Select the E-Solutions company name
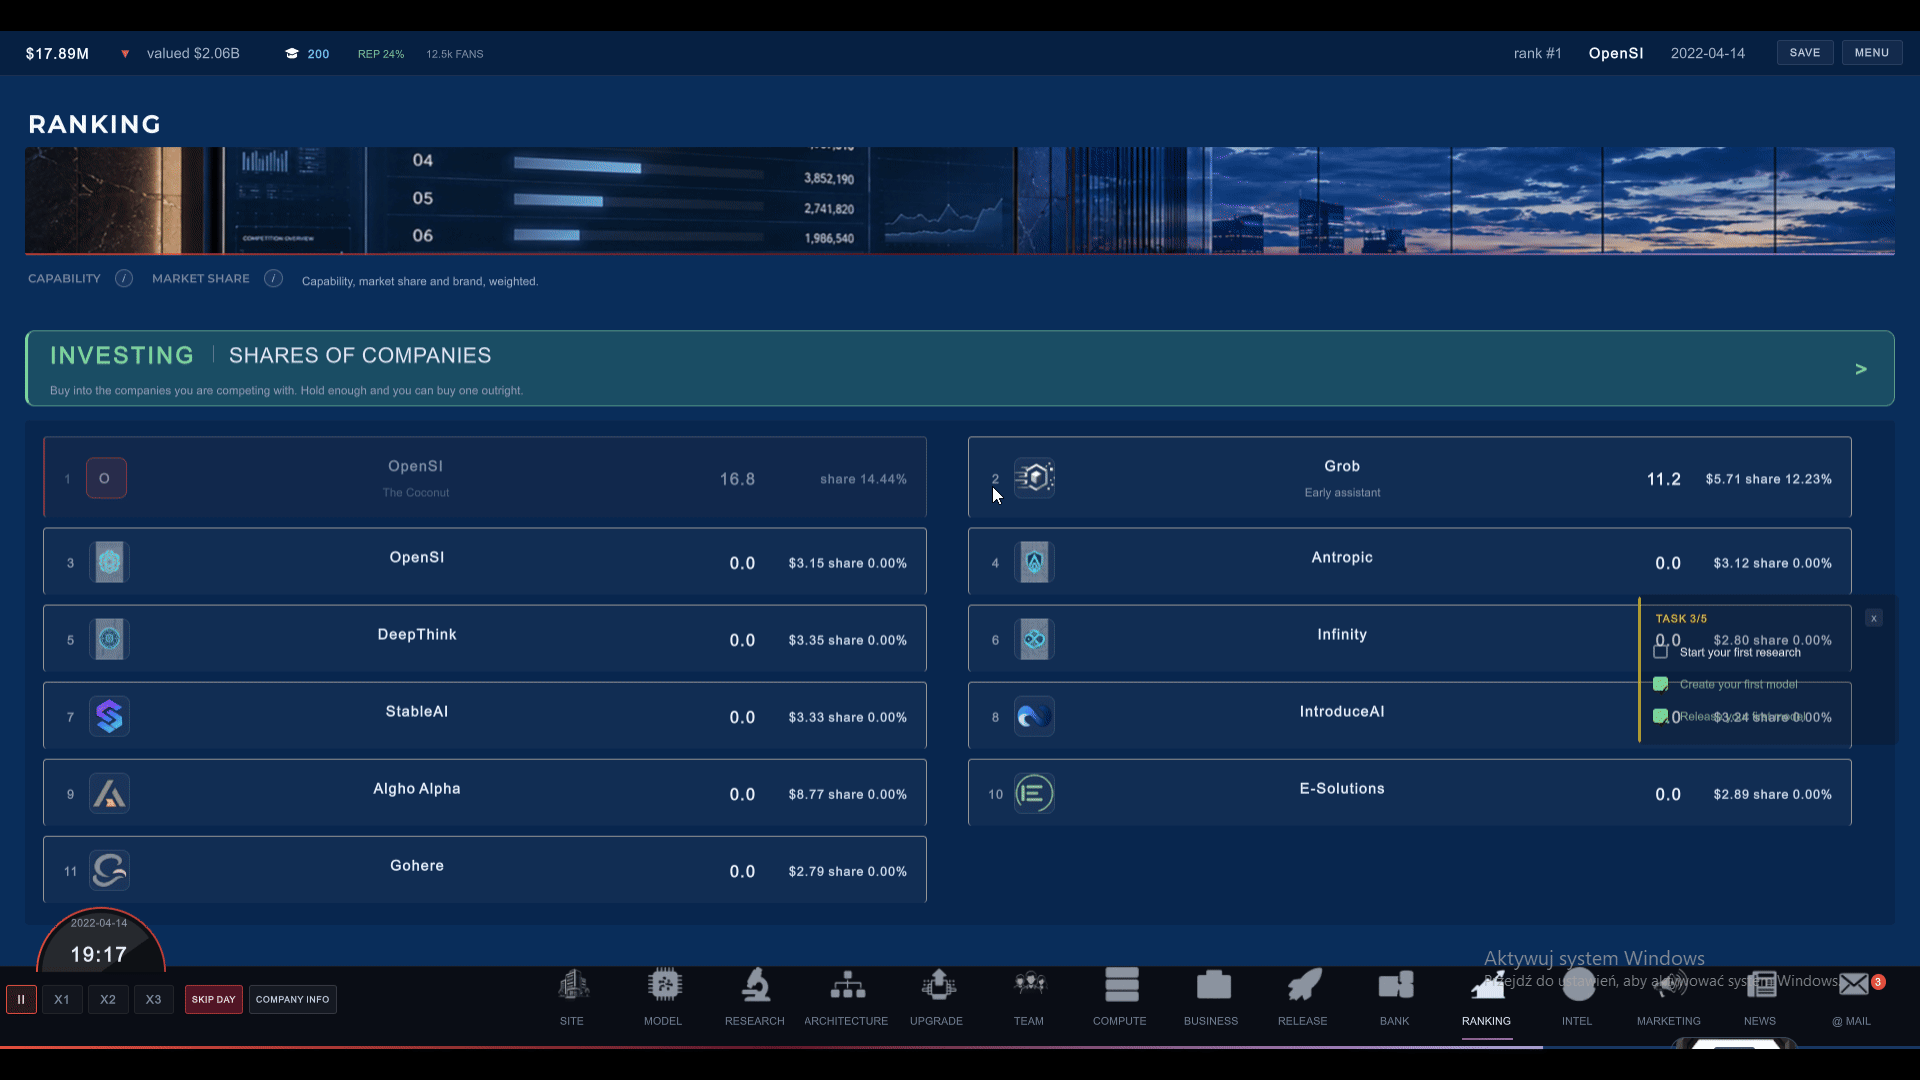Image resolution: width=1920 pixels, height=1080 pixels. pos(1342,789)
